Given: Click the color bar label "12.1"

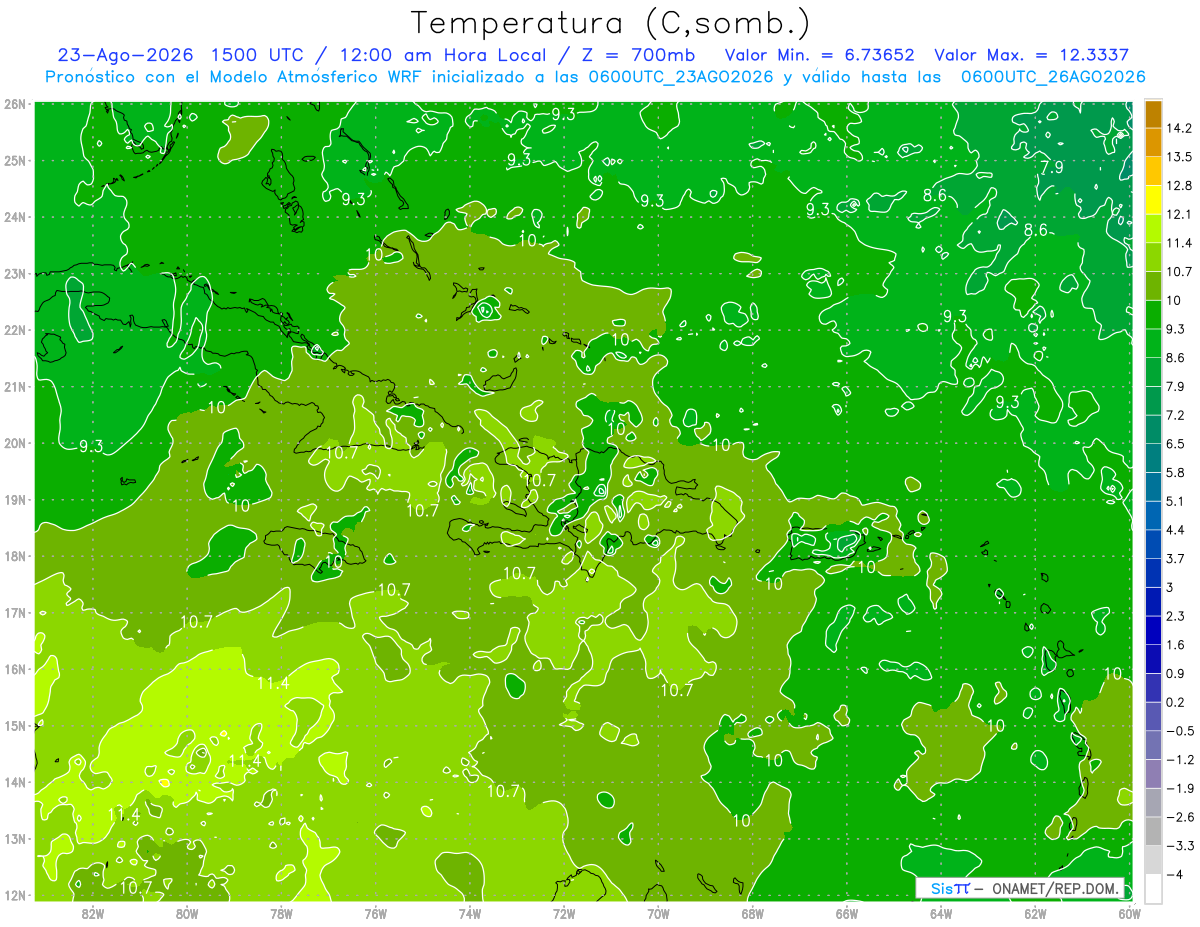Looking at the screenshot, I should (1178, 214).
